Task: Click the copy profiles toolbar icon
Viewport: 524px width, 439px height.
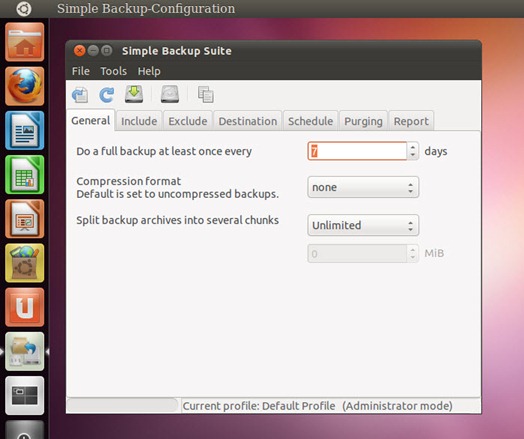Action: 206,95
